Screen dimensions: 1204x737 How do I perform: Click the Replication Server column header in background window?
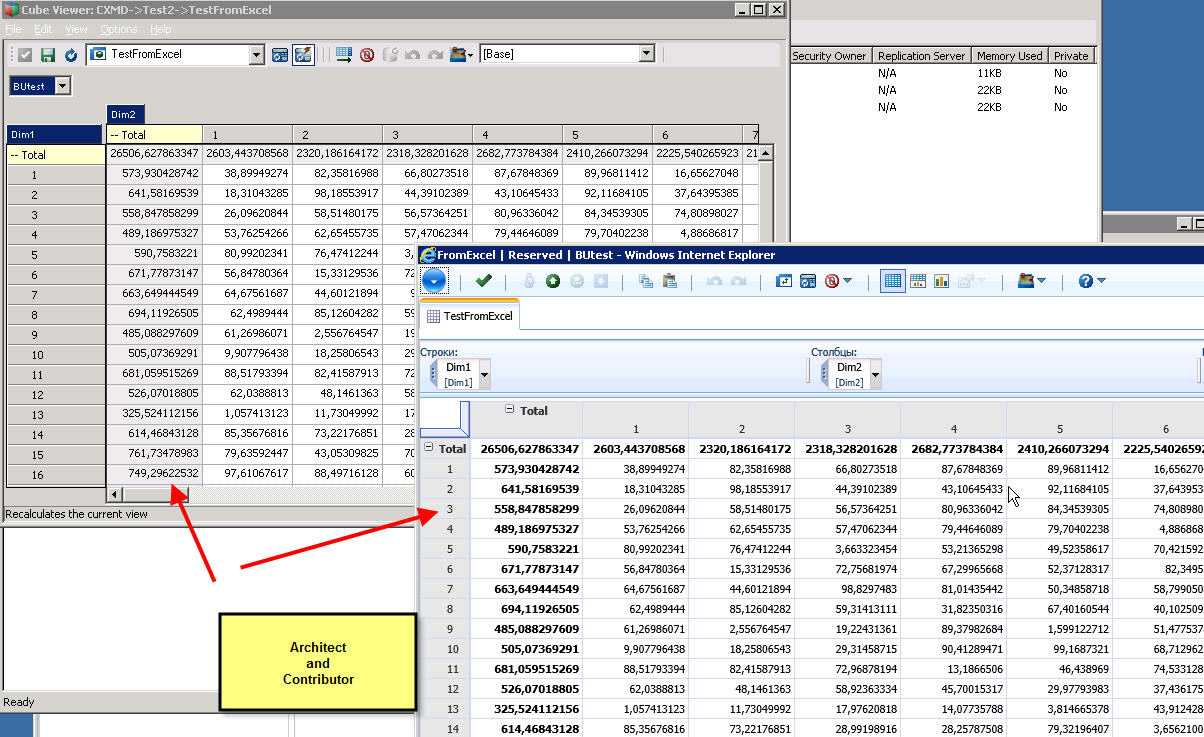click(x=920, y=56)
